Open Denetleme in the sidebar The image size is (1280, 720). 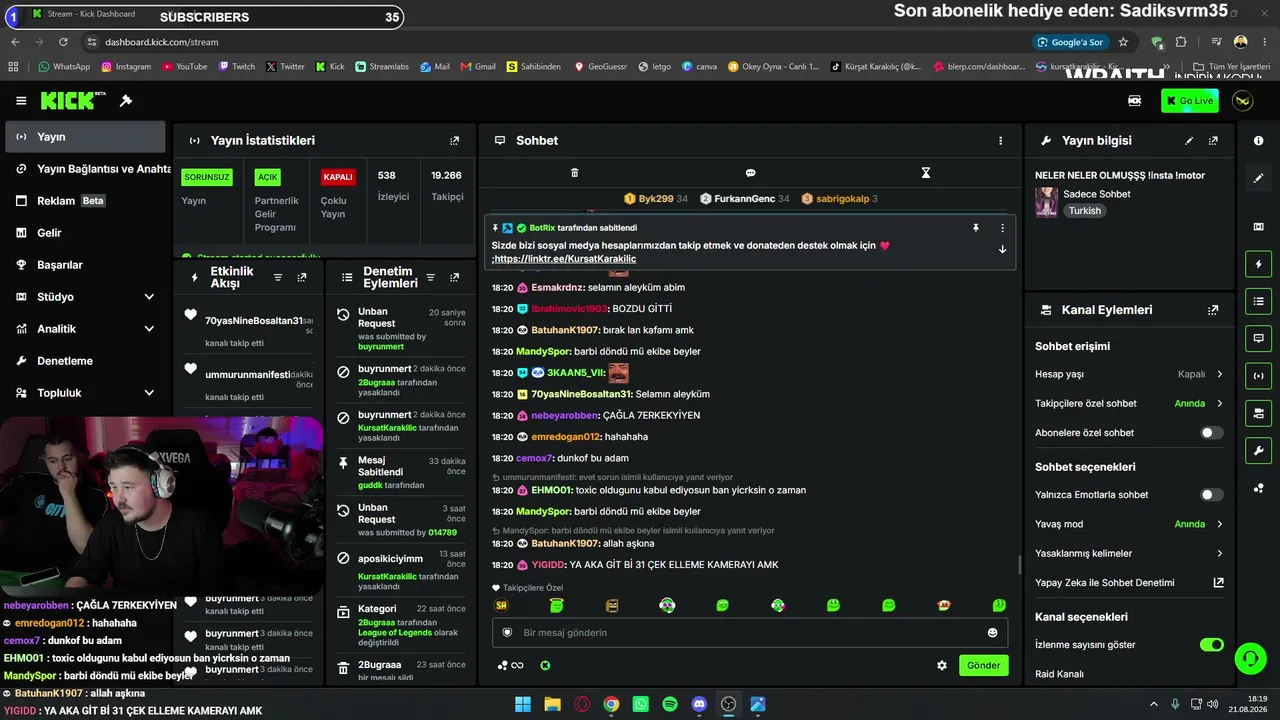tap(85, 361)
